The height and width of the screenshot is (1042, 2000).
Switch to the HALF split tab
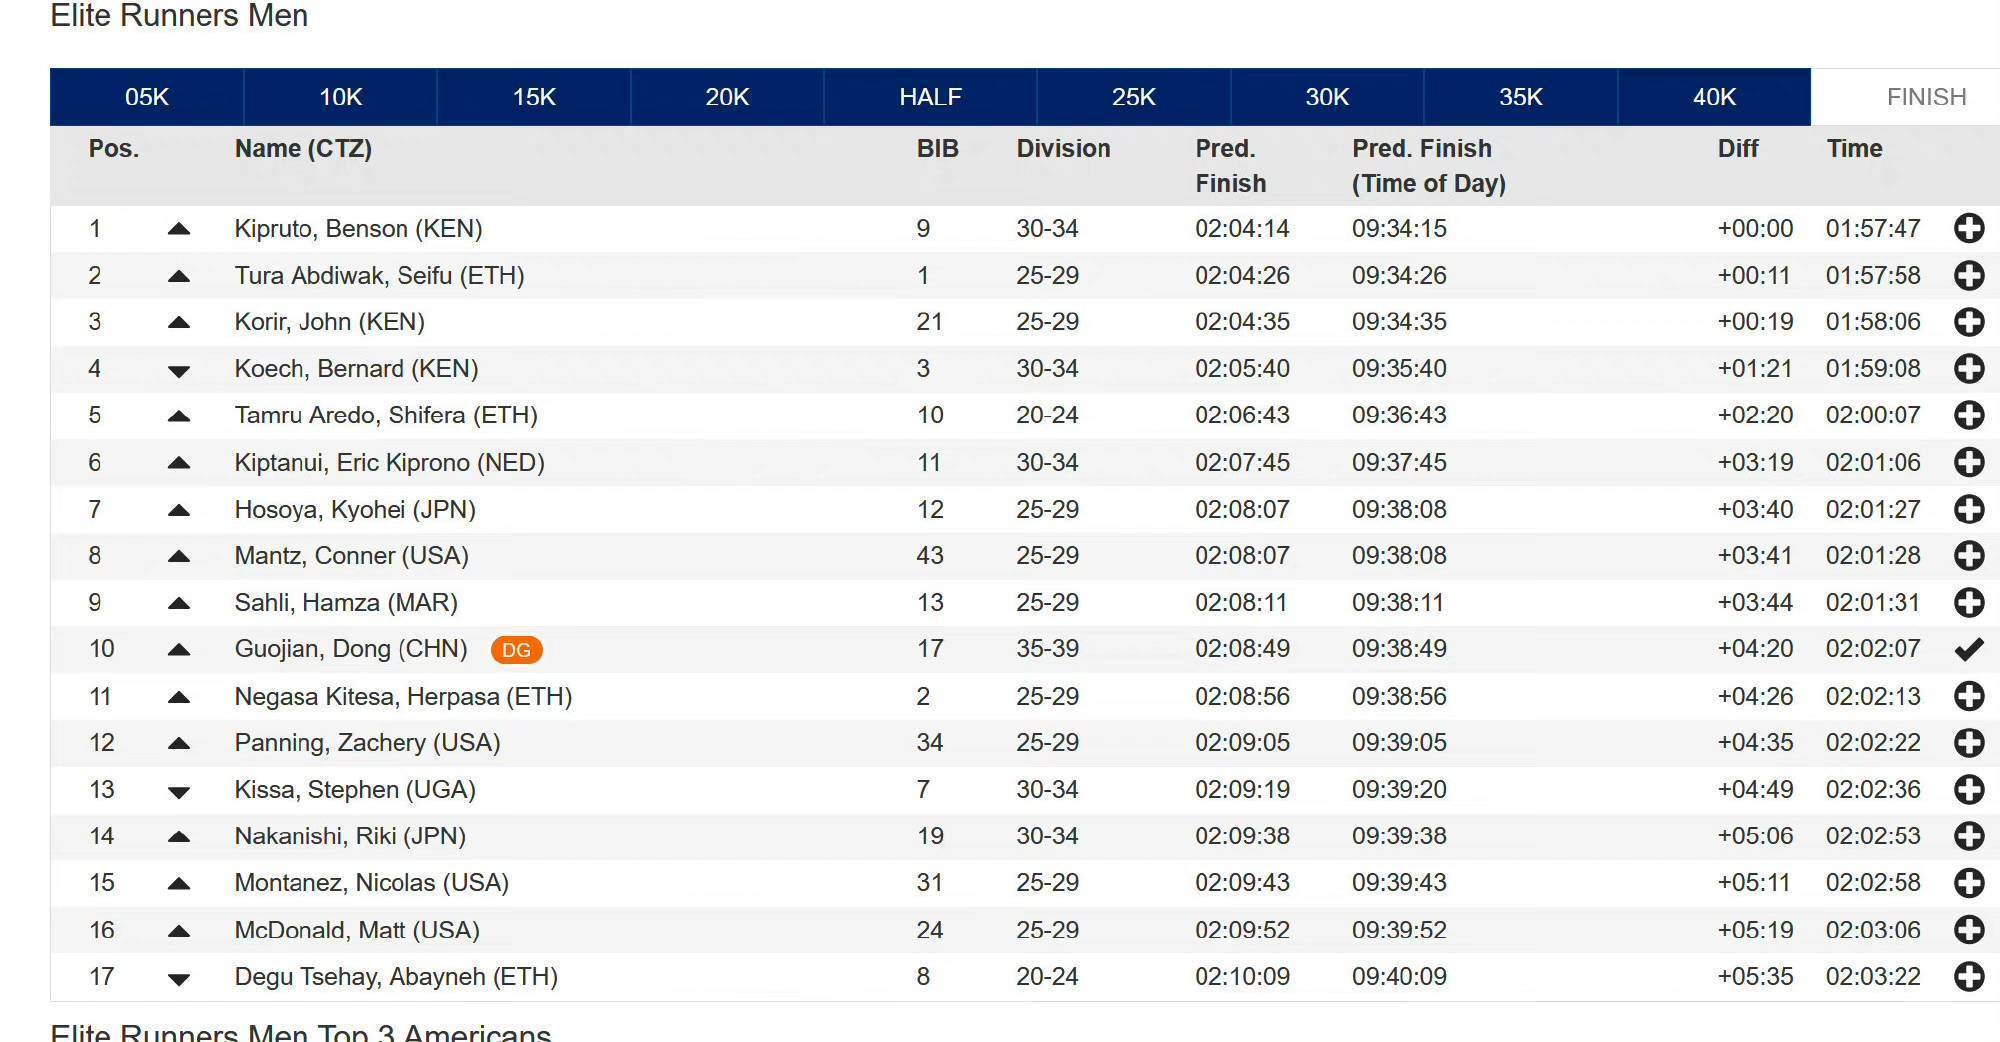point(930,97)
